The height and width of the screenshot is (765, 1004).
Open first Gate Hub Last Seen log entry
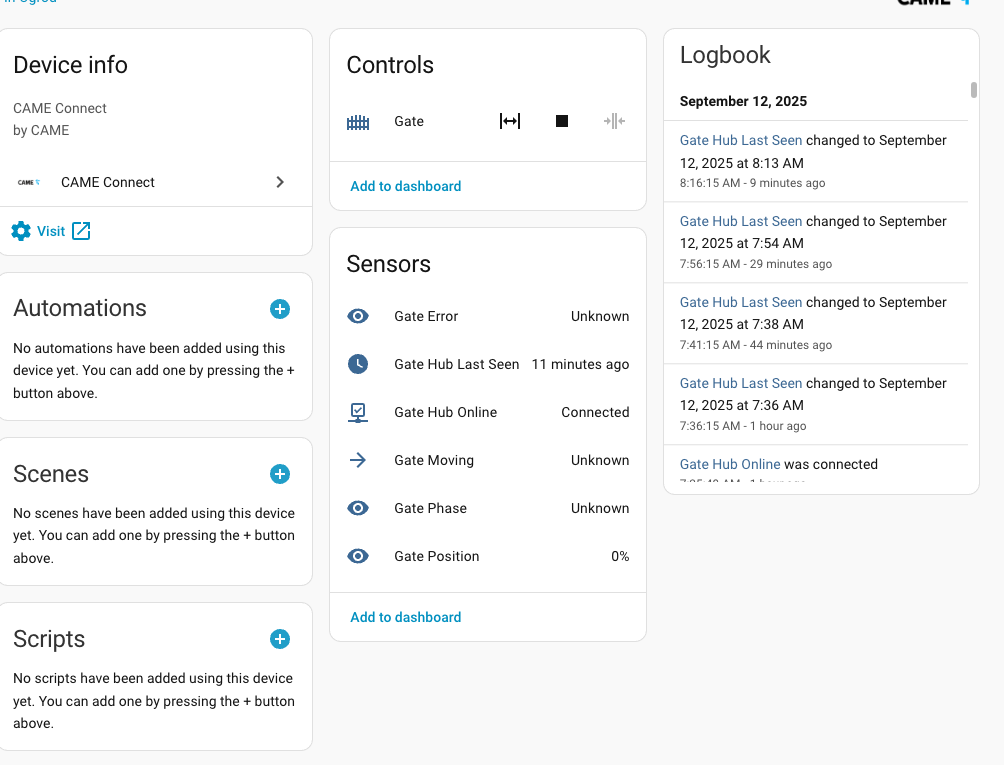741,140
